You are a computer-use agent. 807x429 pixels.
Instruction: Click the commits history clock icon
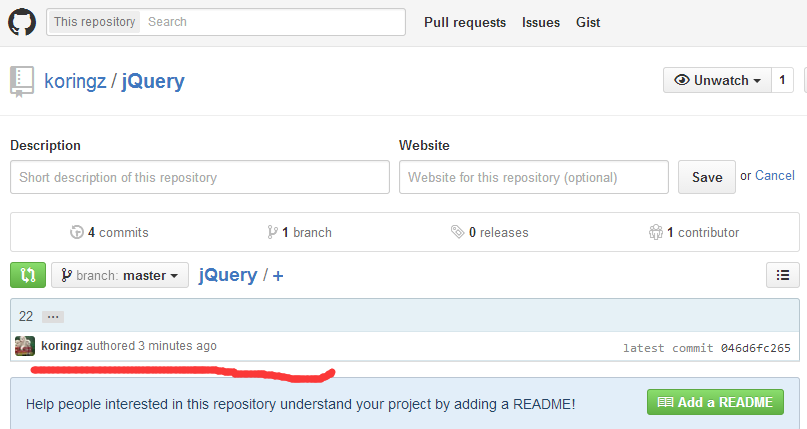tap(77, 233)
